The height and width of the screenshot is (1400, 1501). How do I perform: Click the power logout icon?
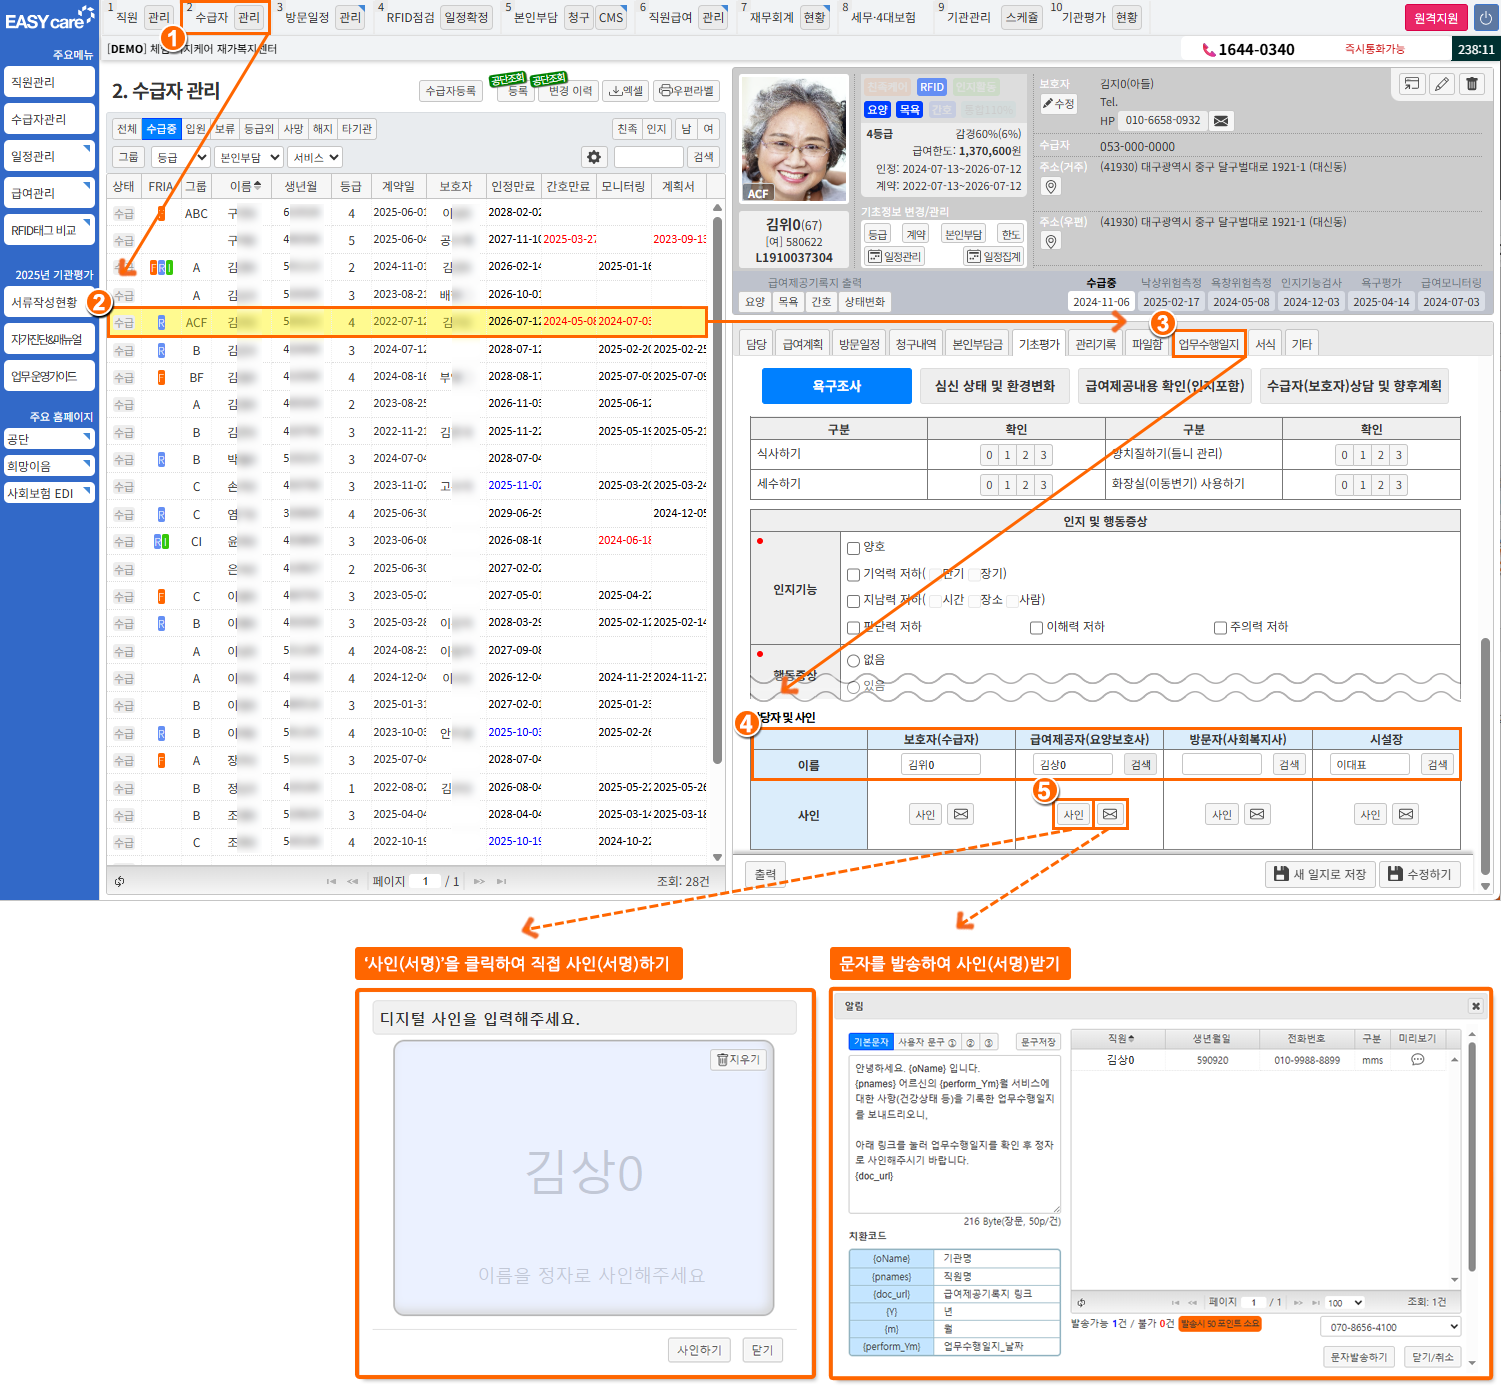pyautogui.click(x=1484, y=18)
